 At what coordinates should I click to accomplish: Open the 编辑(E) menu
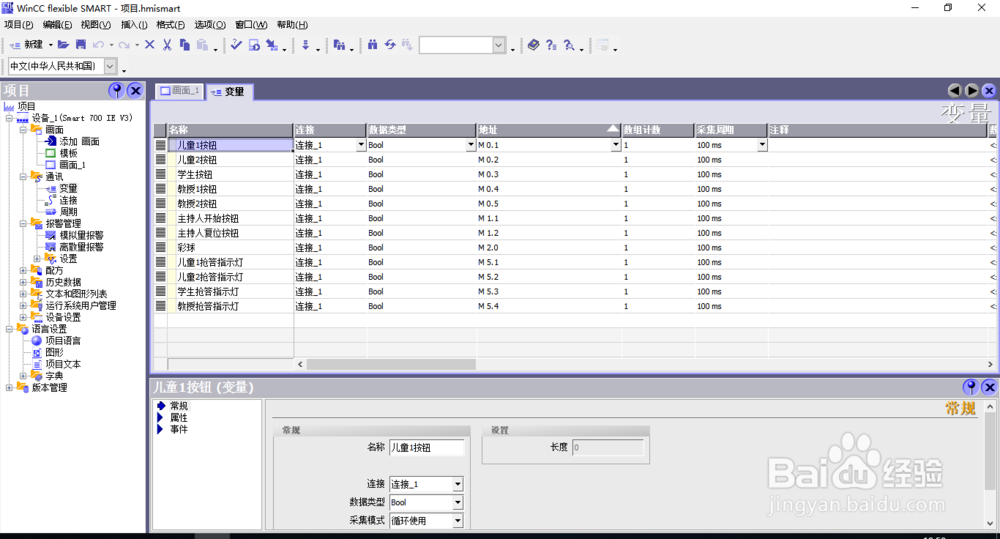[57, 25]
